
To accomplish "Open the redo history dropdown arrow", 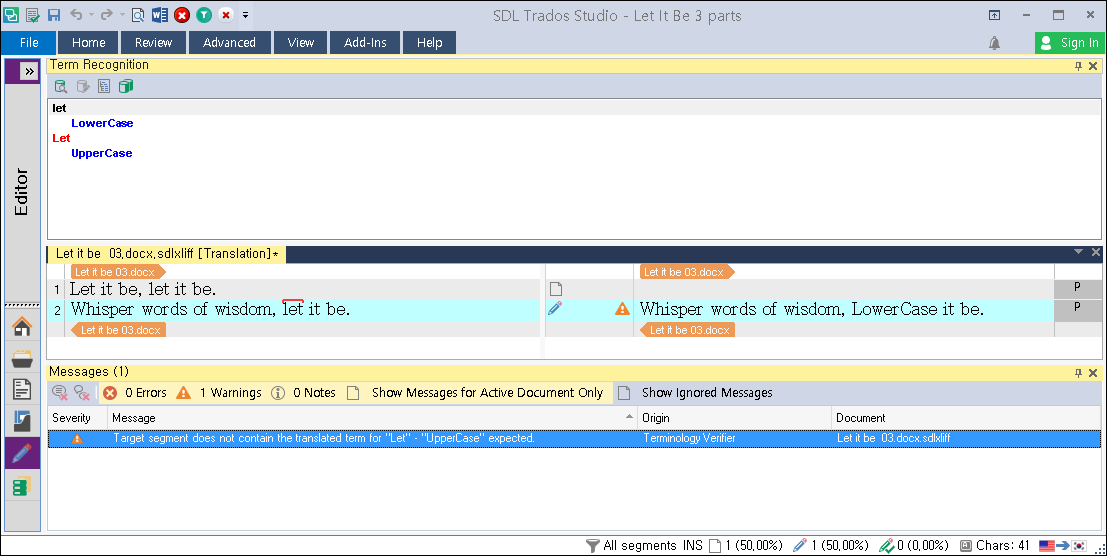I will 121,14.
